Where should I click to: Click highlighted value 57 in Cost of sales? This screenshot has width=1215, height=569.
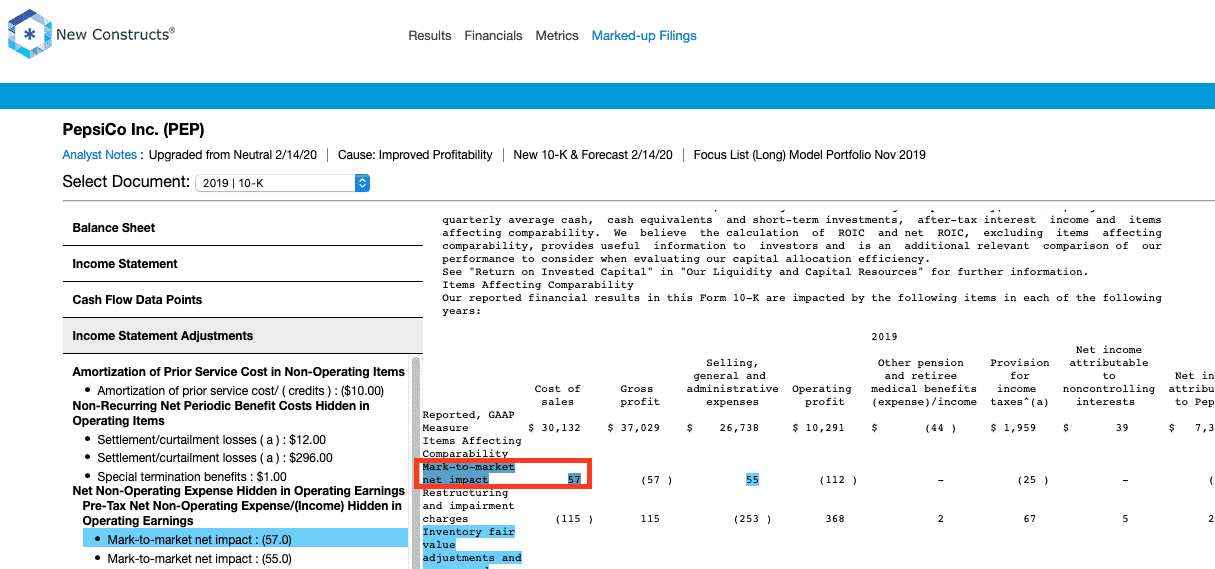574,480
